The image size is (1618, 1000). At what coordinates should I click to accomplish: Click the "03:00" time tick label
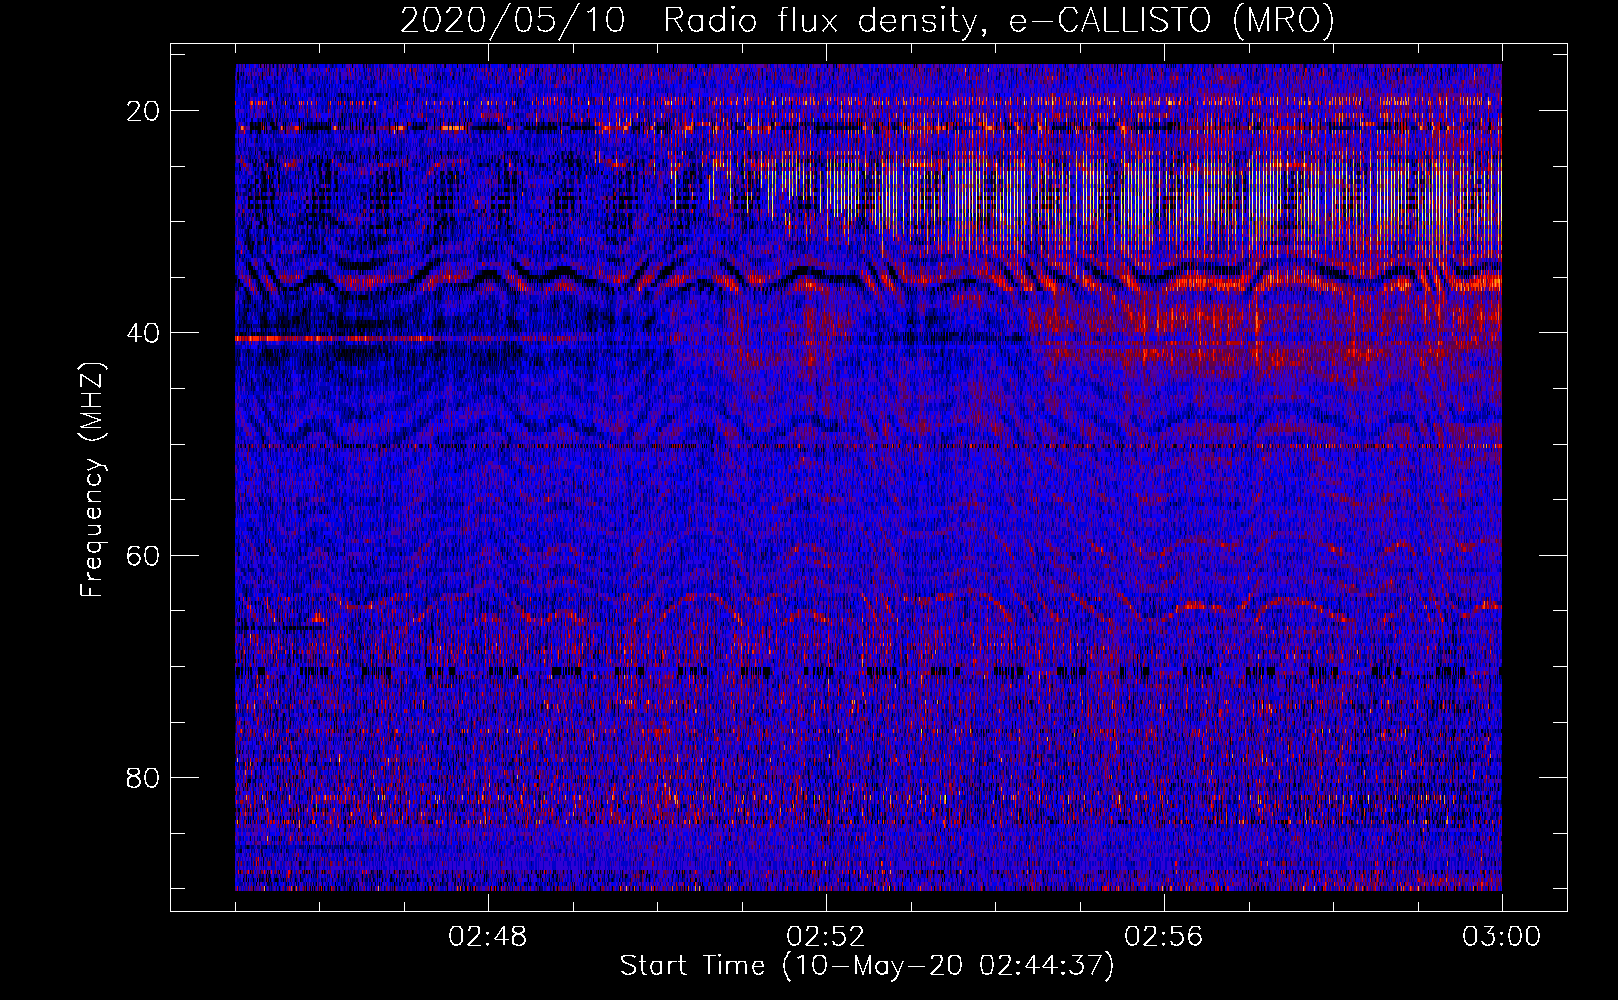(x=1502, y=937)
